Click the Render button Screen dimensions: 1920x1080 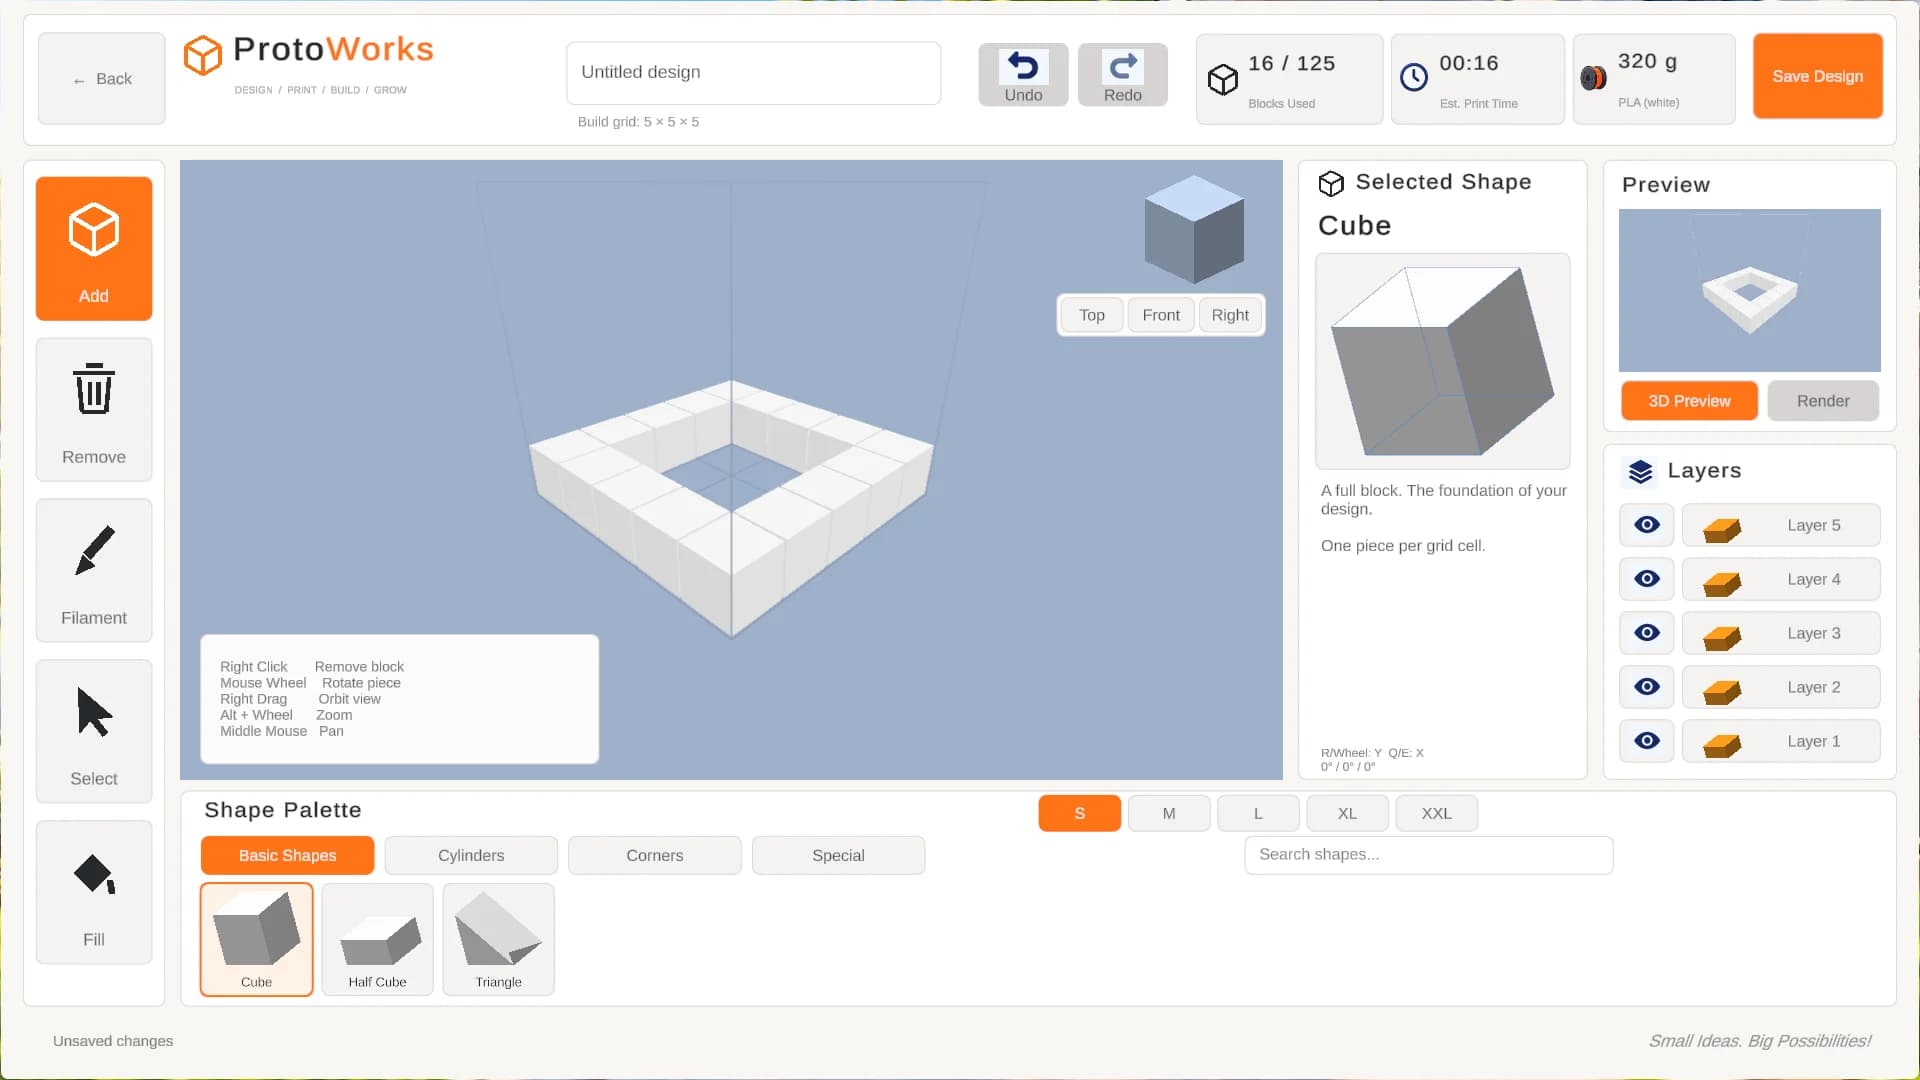(1822, 401)
